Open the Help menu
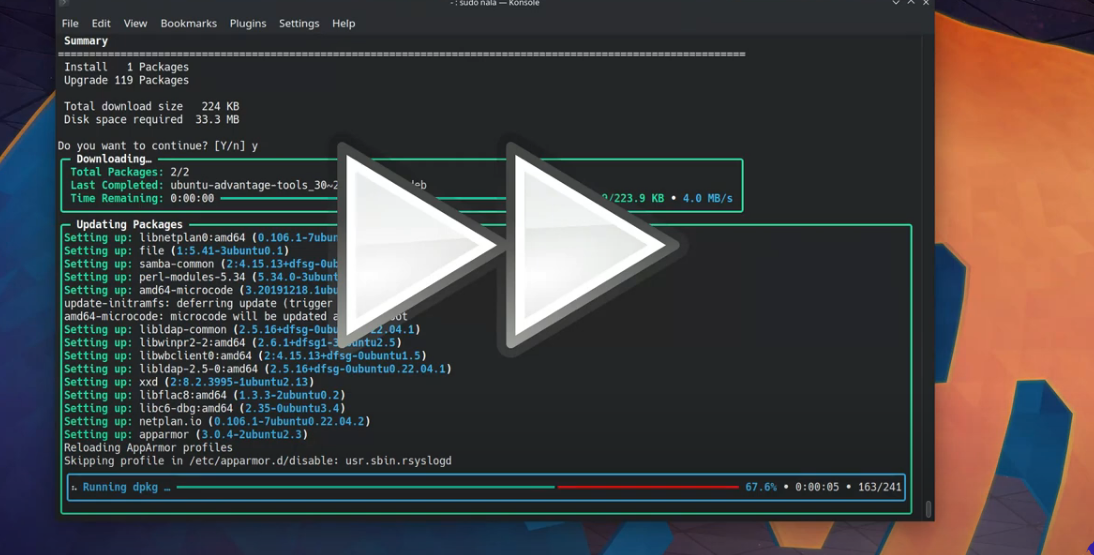1094x555 pixels. click(x=343, y=23)
